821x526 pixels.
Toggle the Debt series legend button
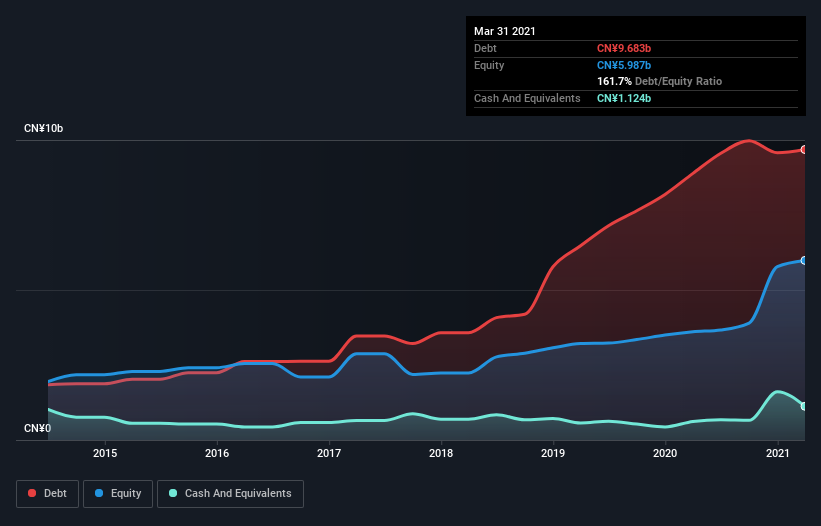pos(48,494)
